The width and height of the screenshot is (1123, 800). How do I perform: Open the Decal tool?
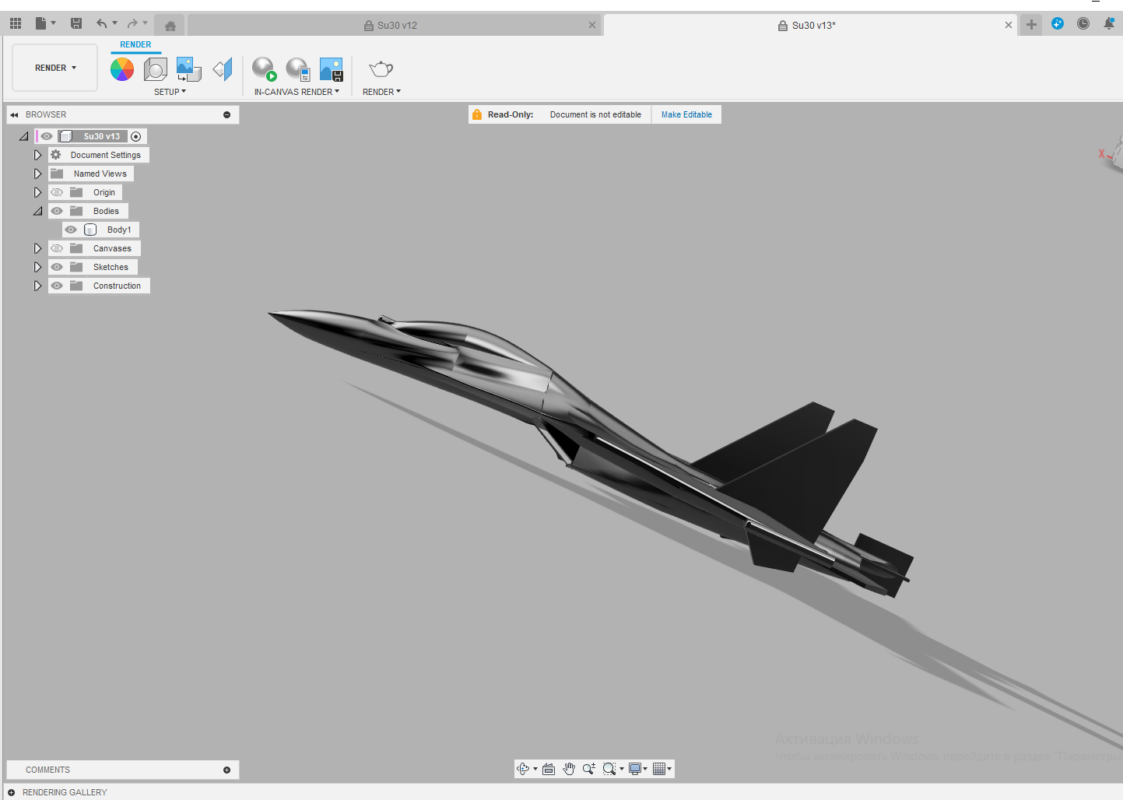pos(188,69)
